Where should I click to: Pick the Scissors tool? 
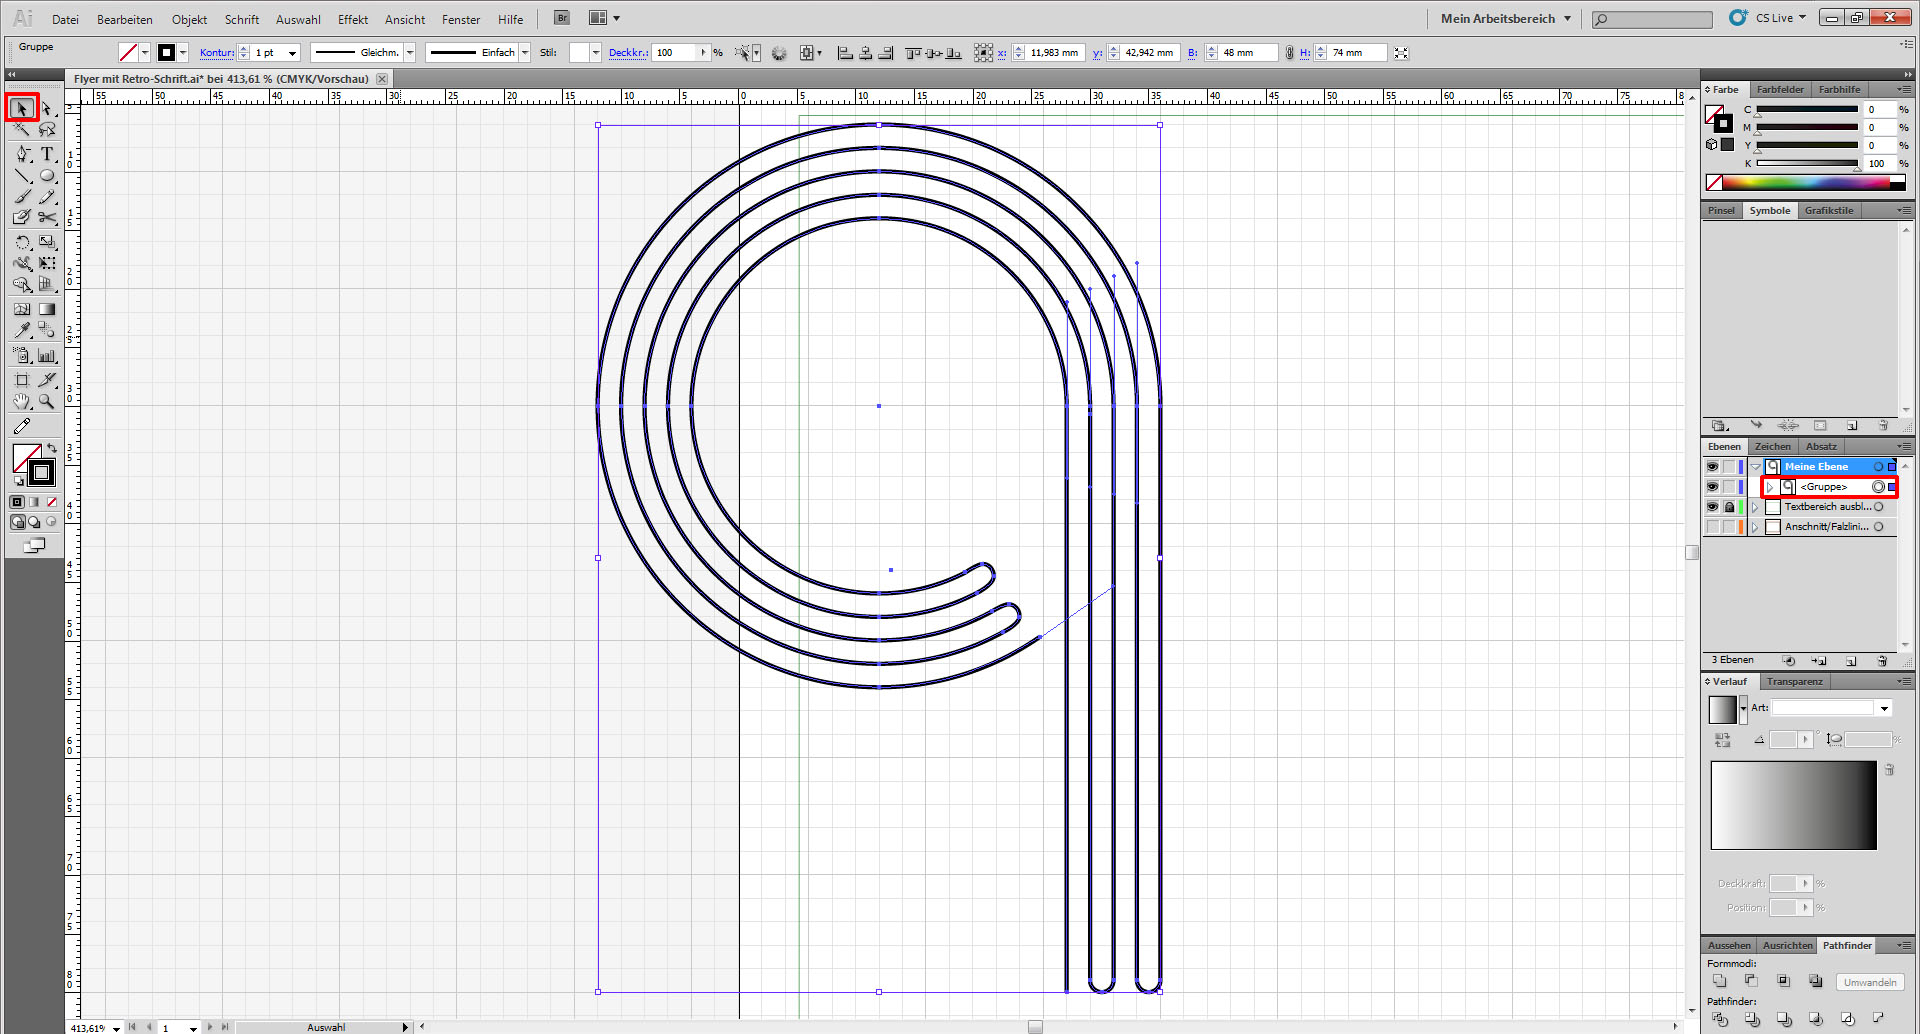[x=47, y=217]
